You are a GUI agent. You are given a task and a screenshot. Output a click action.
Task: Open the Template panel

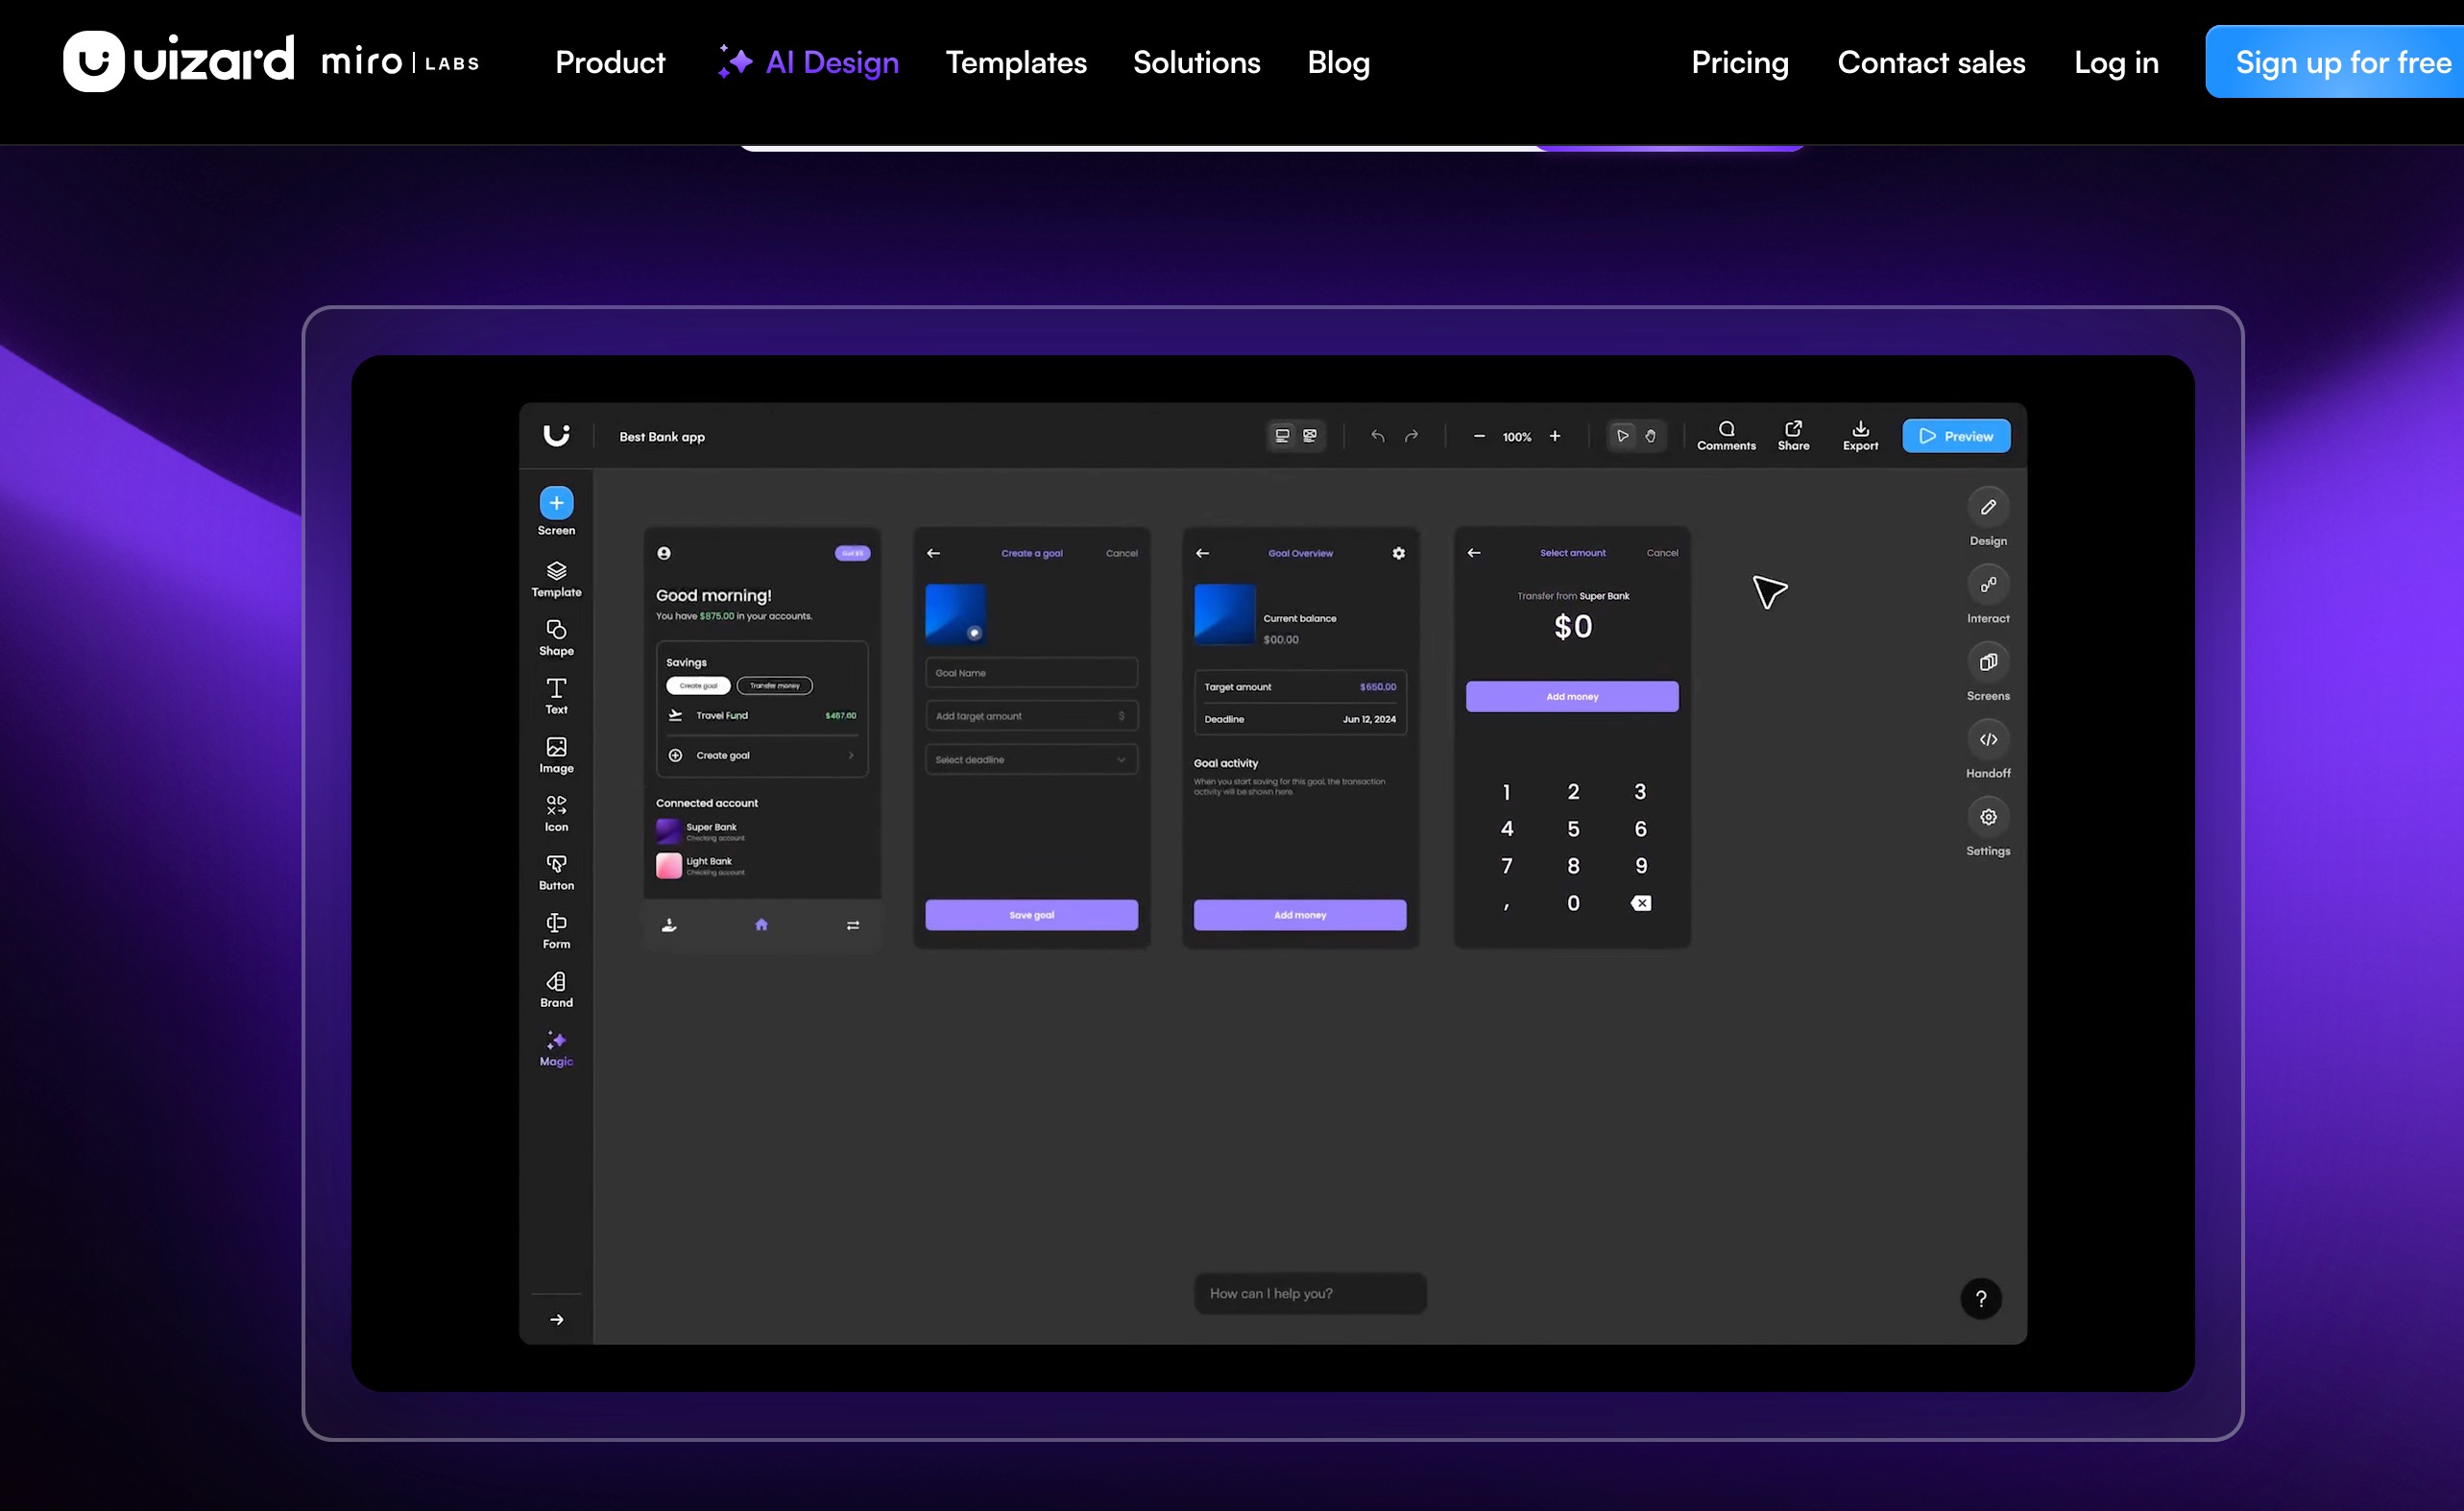[556, 579]
